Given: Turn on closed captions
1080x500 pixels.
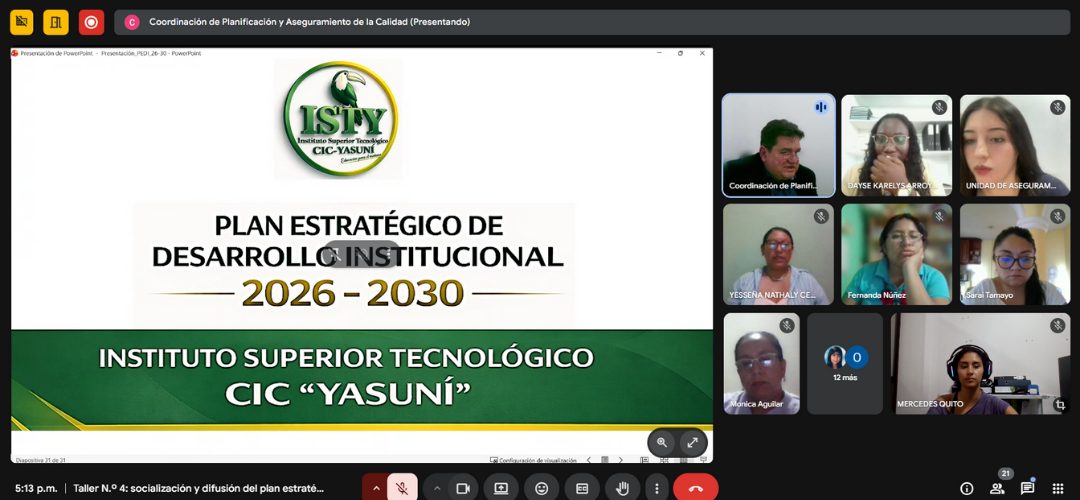Looking at the screenshot, I should 582,488.
